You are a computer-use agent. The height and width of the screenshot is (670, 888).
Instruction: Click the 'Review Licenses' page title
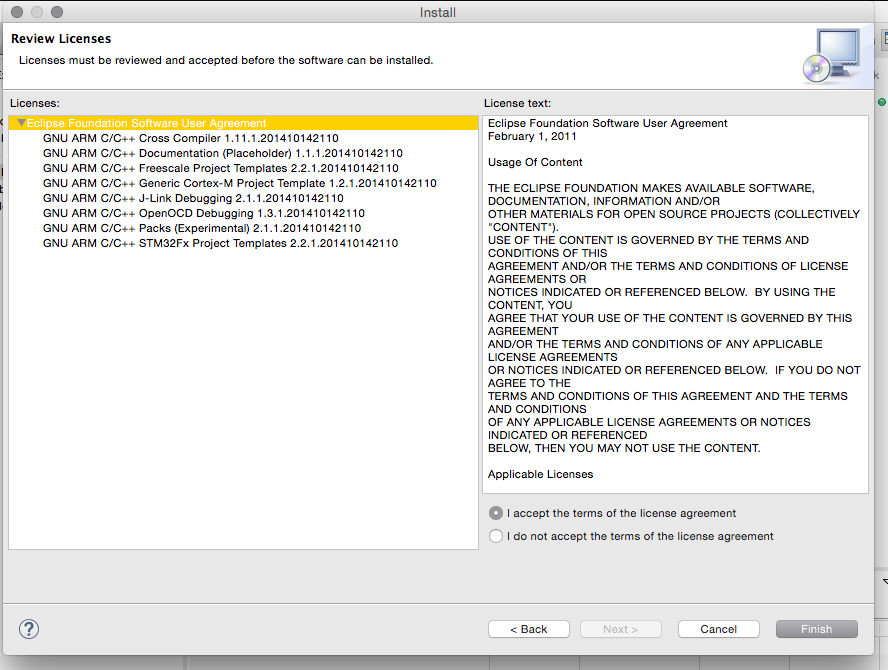[x=61, y=39]
